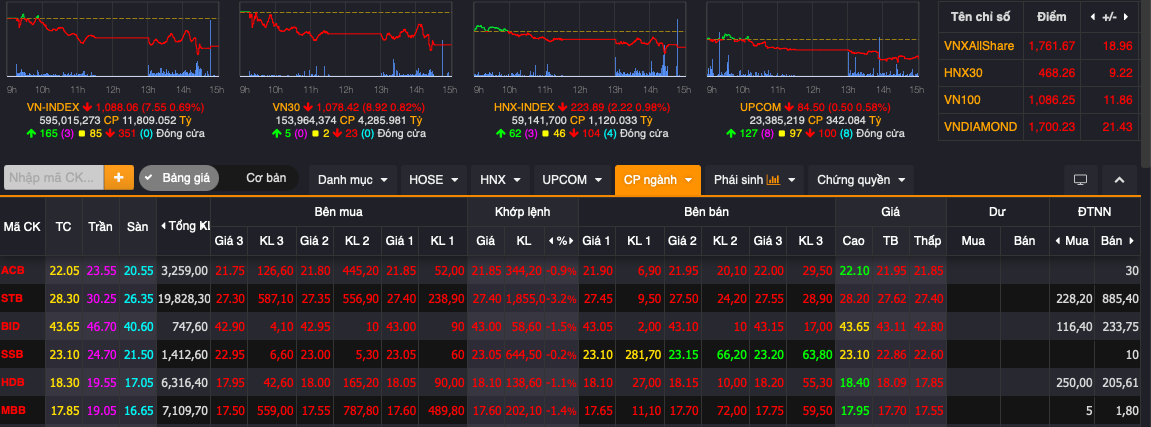Click the Điểm column header
Viewport: 1151px width, 427px height.
pyautogui.click(x=1050, y=17)
